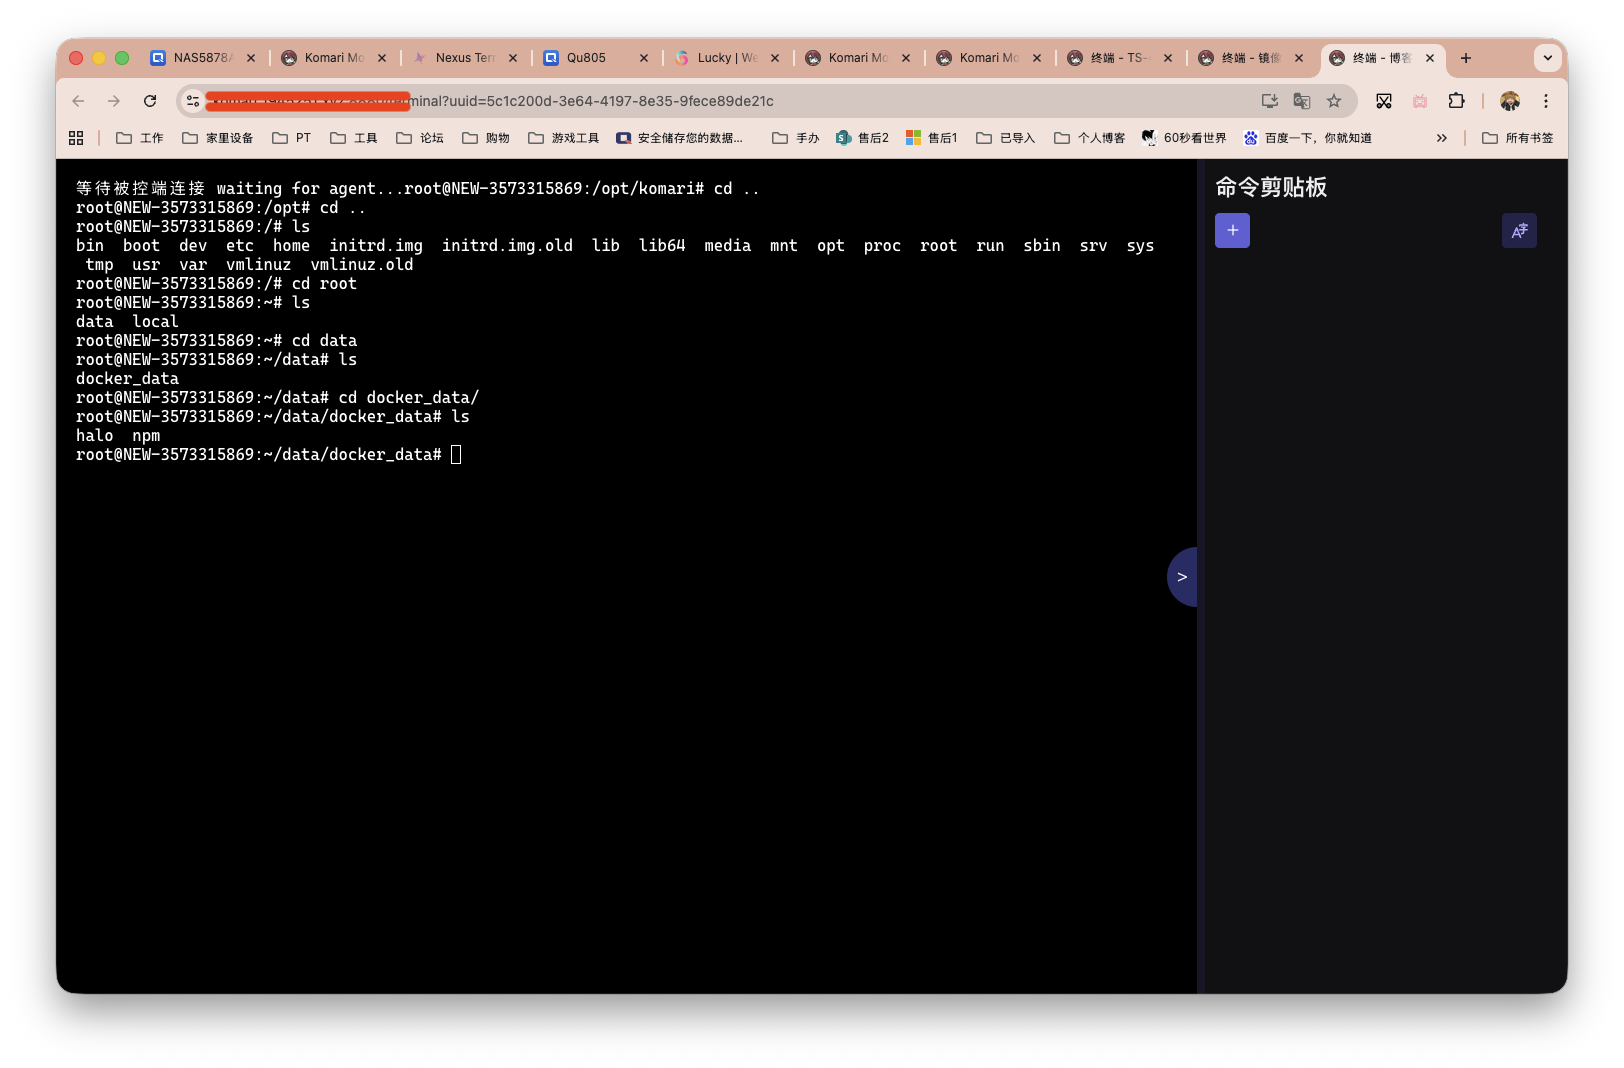Open the bookmarks apps grid icon

[x=76, y=138]
